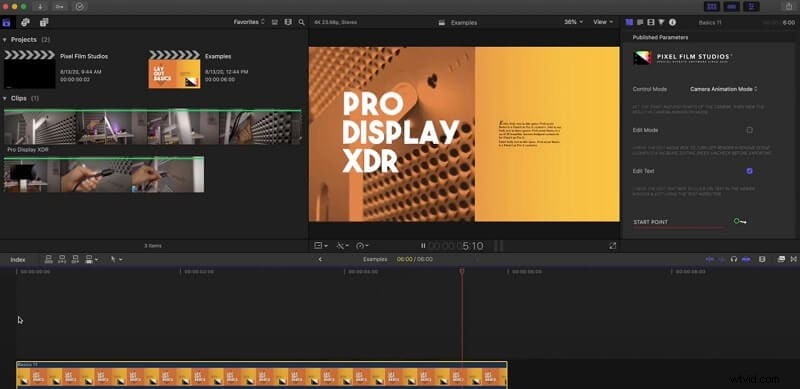The height and width of the screenshot is (389, 800).
Task: Open the text inspector tab icon
Action: click(640, 22)
